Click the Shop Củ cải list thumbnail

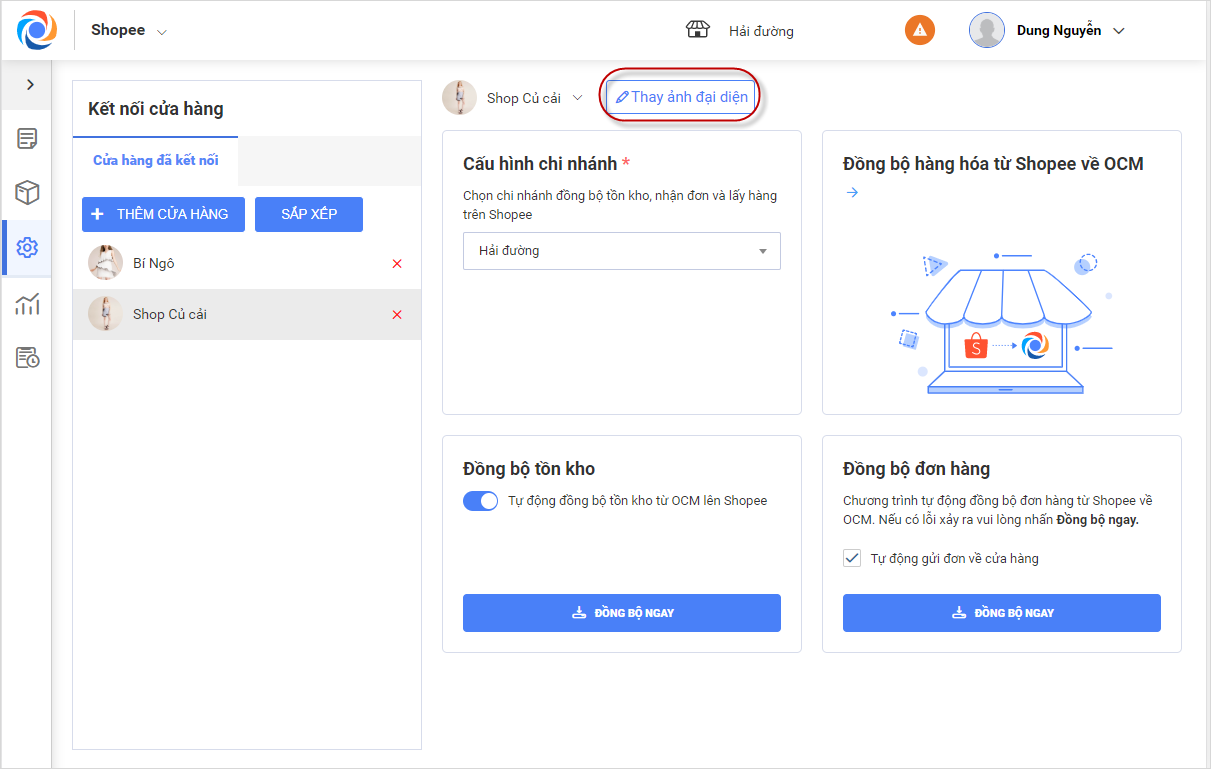105,313
